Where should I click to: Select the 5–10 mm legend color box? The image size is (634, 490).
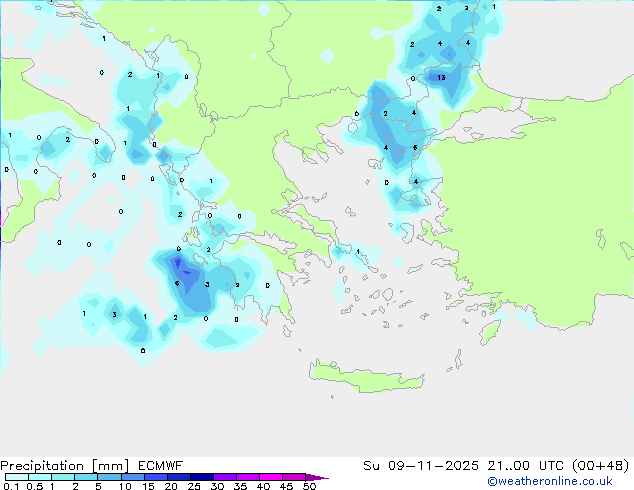[x=109, y=477]
